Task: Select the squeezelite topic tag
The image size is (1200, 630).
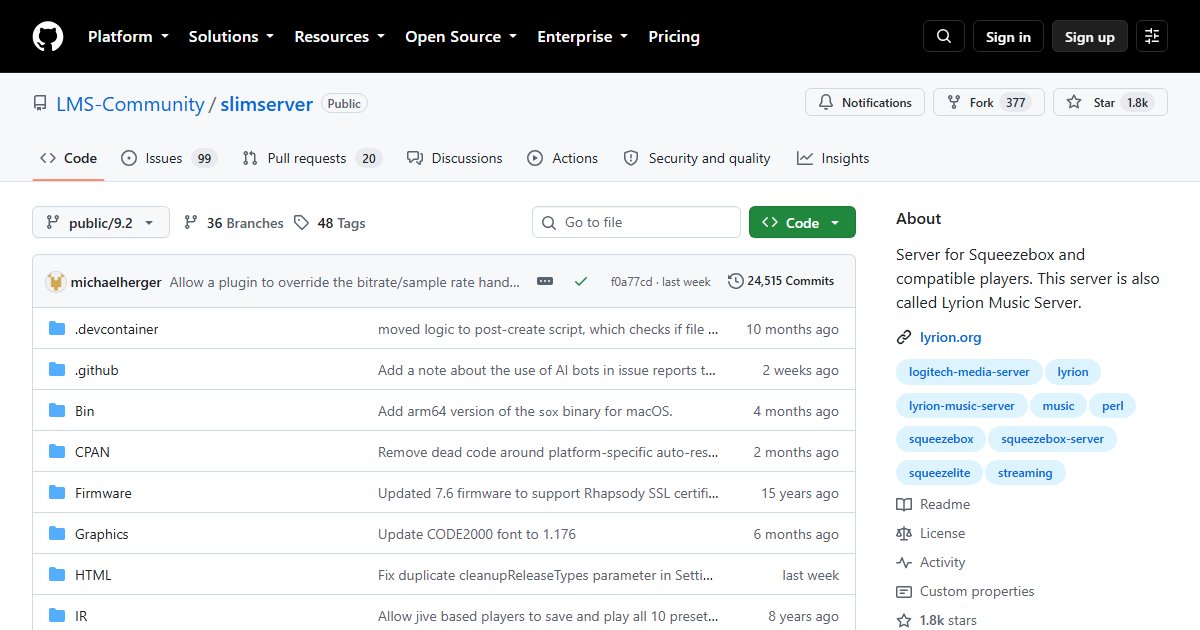Action: coord(938,473)
